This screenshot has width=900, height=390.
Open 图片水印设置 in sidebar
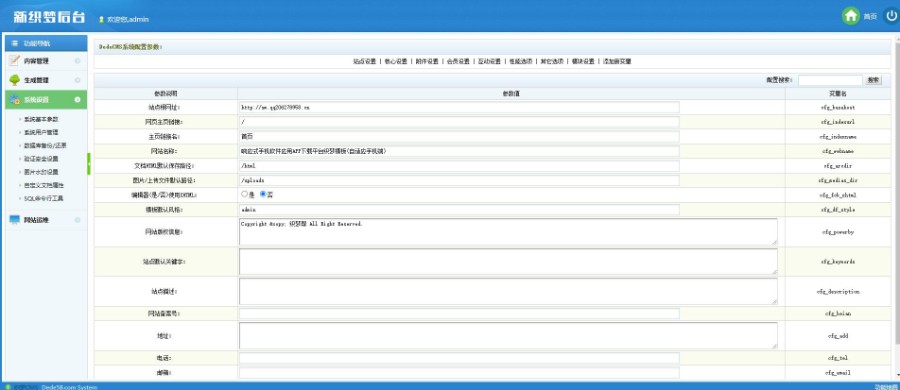coord(41,172)
